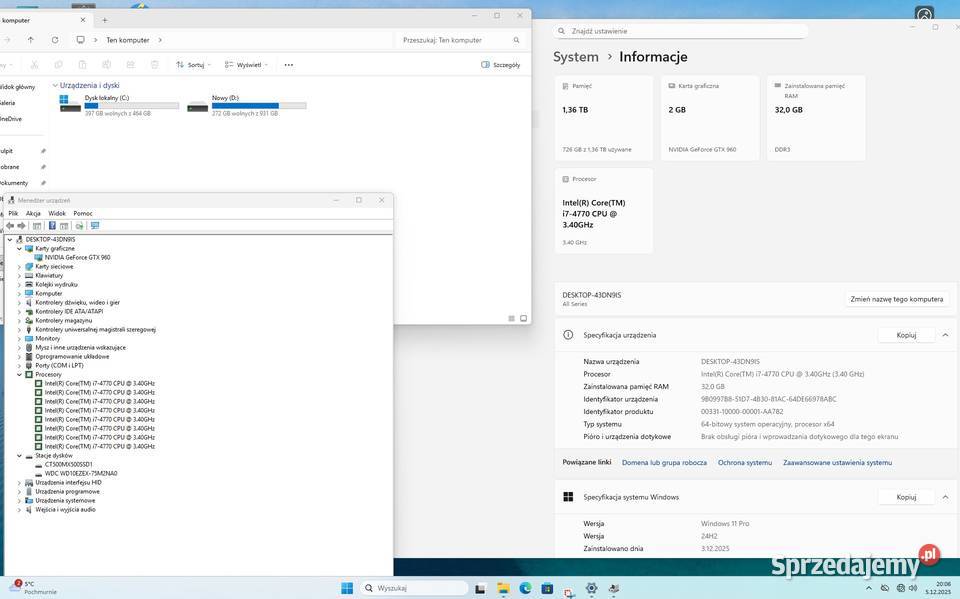Select the NVIDIA GeForce GTX 960 device
960x599 pixels.
pos(77,258)
